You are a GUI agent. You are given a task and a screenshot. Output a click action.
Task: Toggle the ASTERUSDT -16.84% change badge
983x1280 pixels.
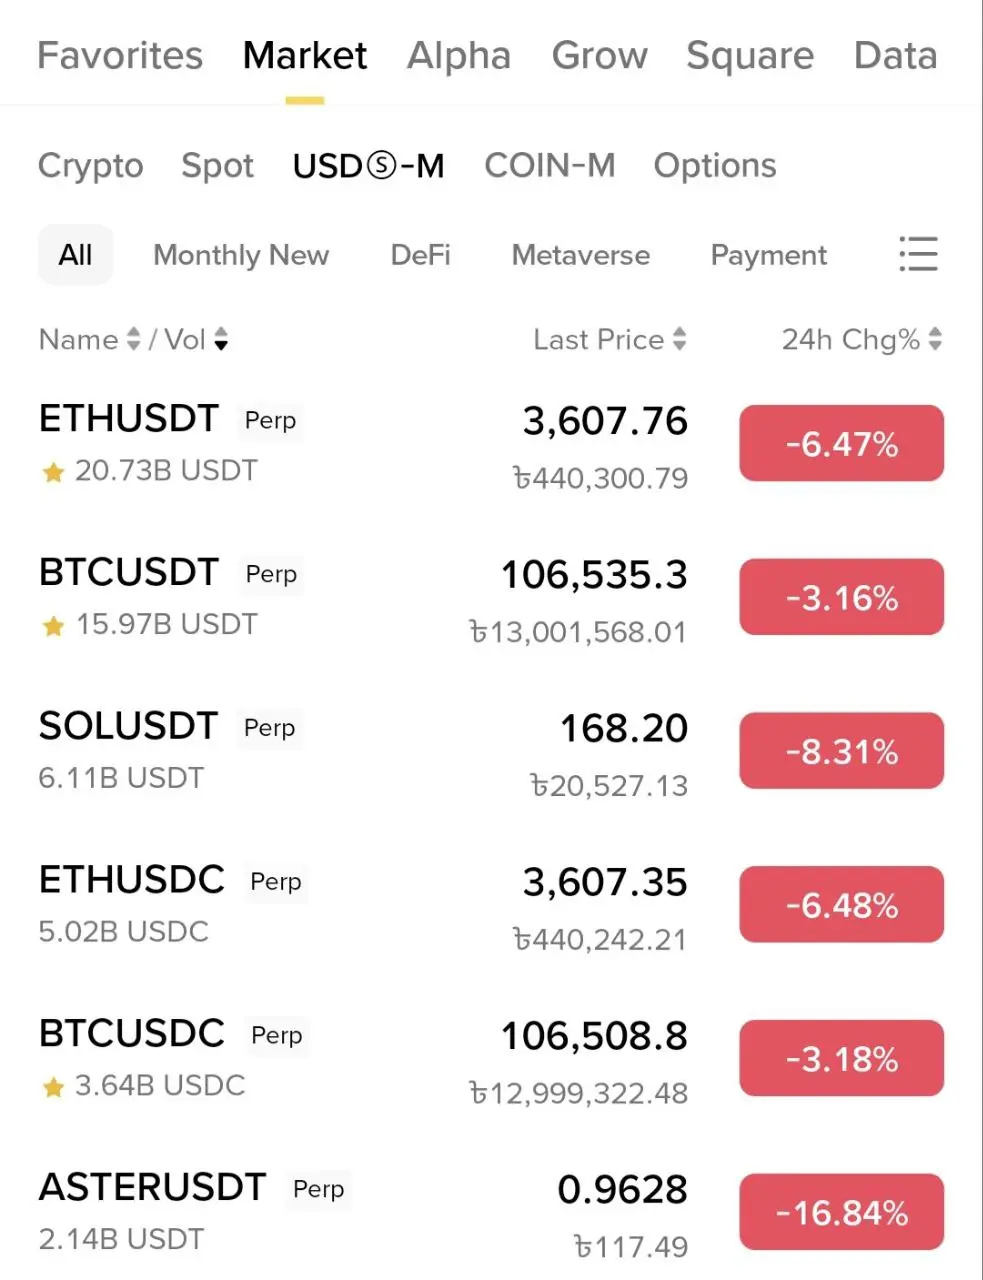pyautogui.click(x=841, y=1212)
